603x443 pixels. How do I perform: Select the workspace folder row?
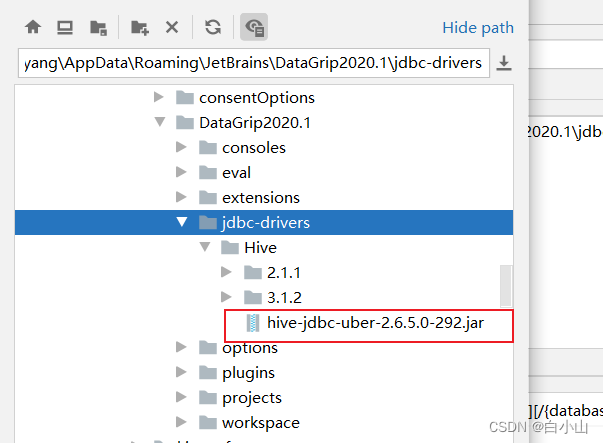(264, 423)
